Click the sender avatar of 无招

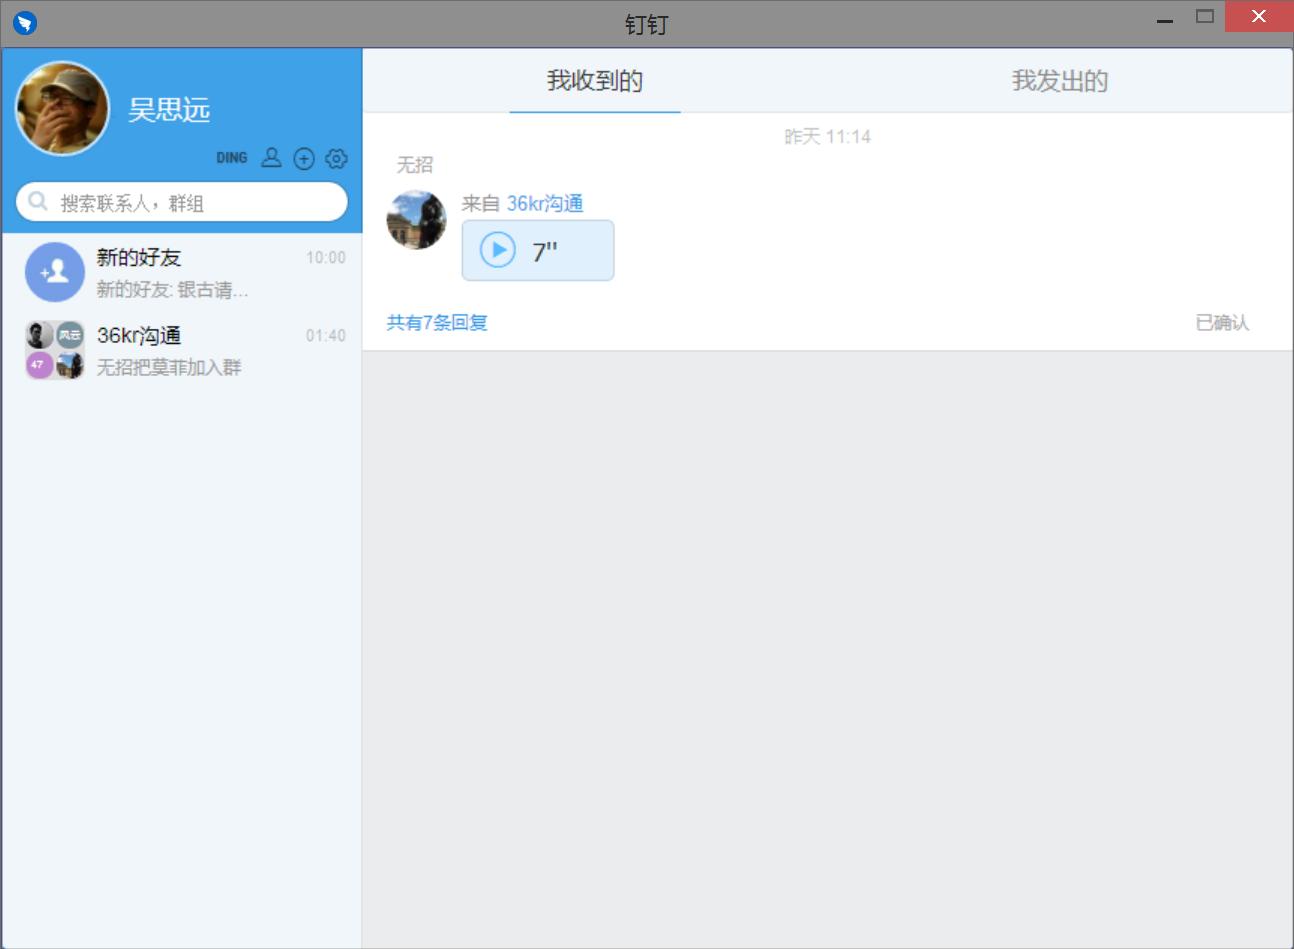[416, 220]
